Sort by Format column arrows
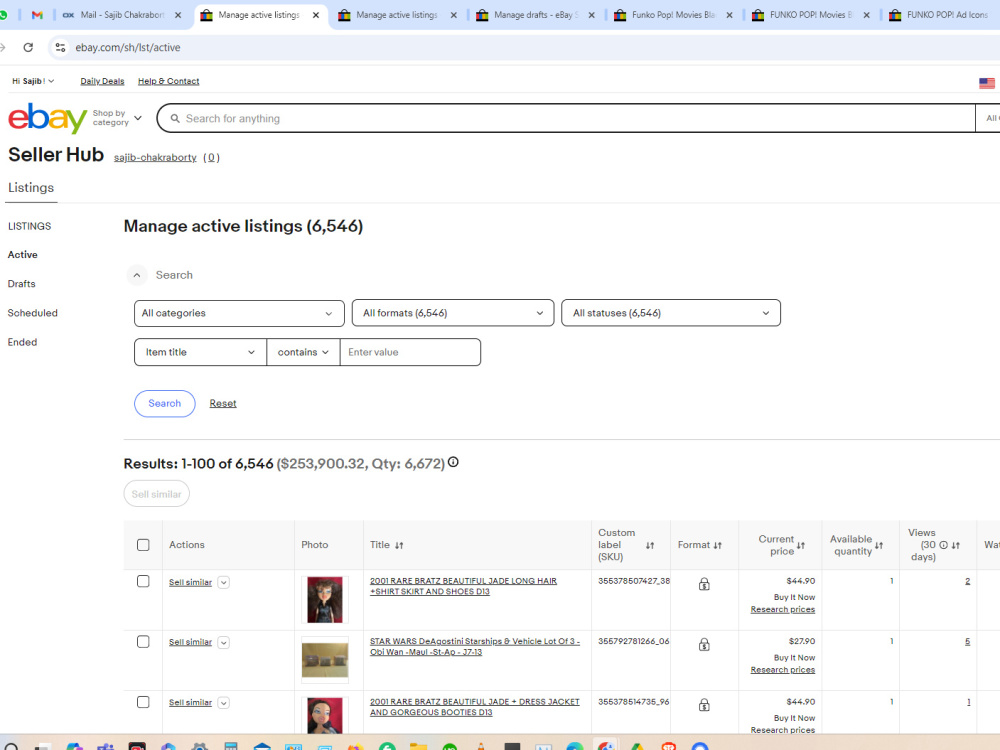The width and height of the screenshot is (1000, 750). pos(717,545)
